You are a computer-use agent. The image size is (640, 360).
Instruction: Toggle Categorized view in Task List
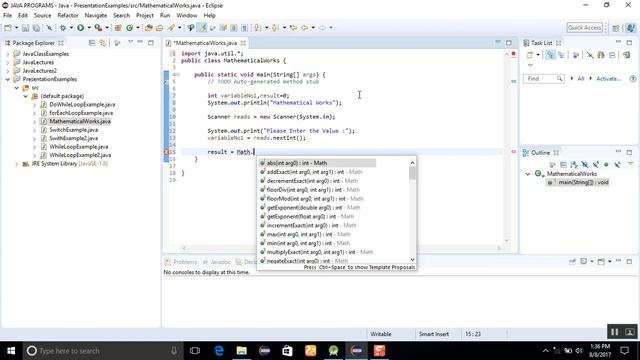(x=551, y=55)
